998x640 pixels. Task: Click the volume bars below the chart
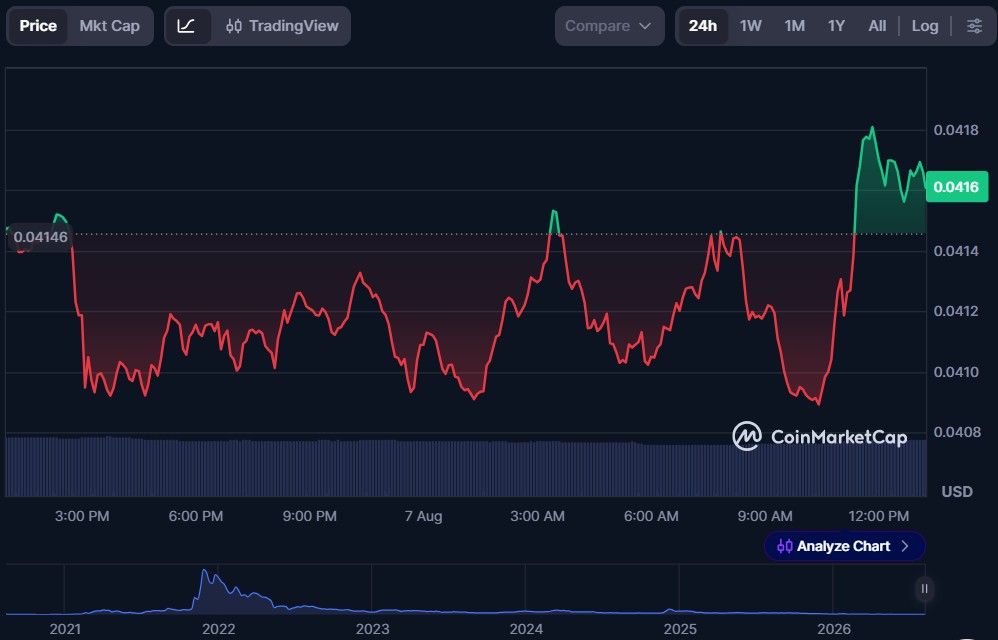pyautogui.click(x=466, y=468)
